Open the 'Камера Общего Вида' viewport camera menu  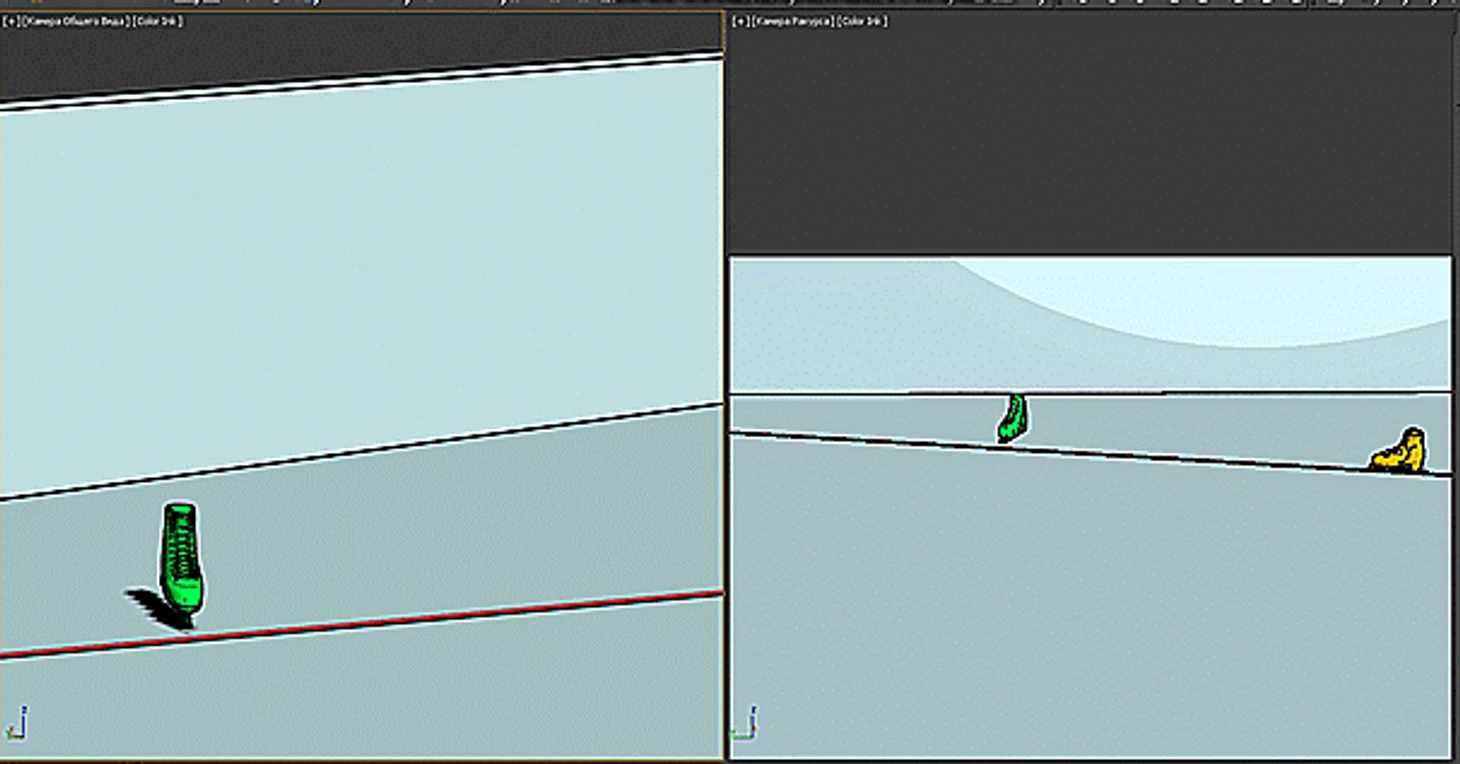click(x=75, y=21)
